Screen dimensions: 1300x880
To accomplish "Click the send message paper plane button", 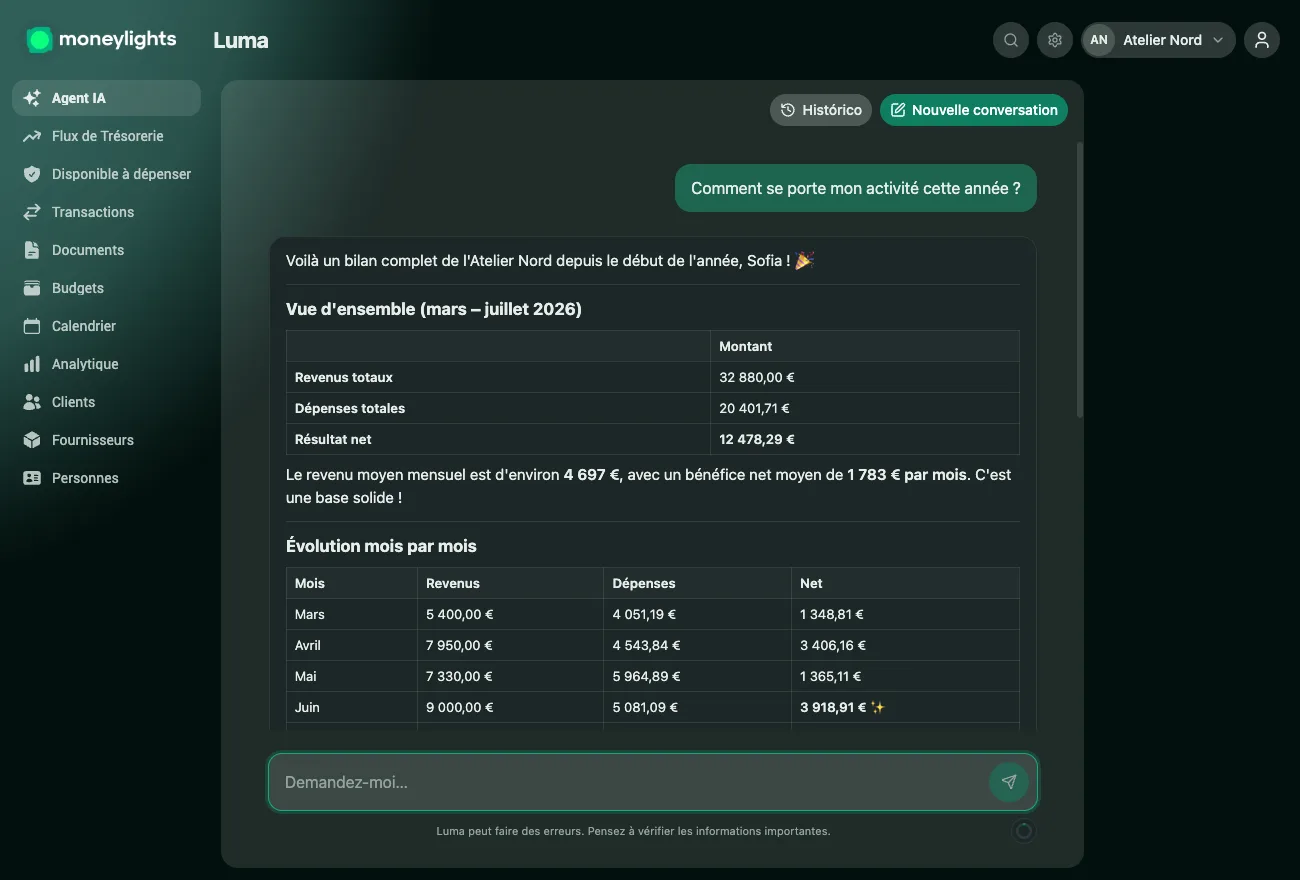I will (1009, 782).
